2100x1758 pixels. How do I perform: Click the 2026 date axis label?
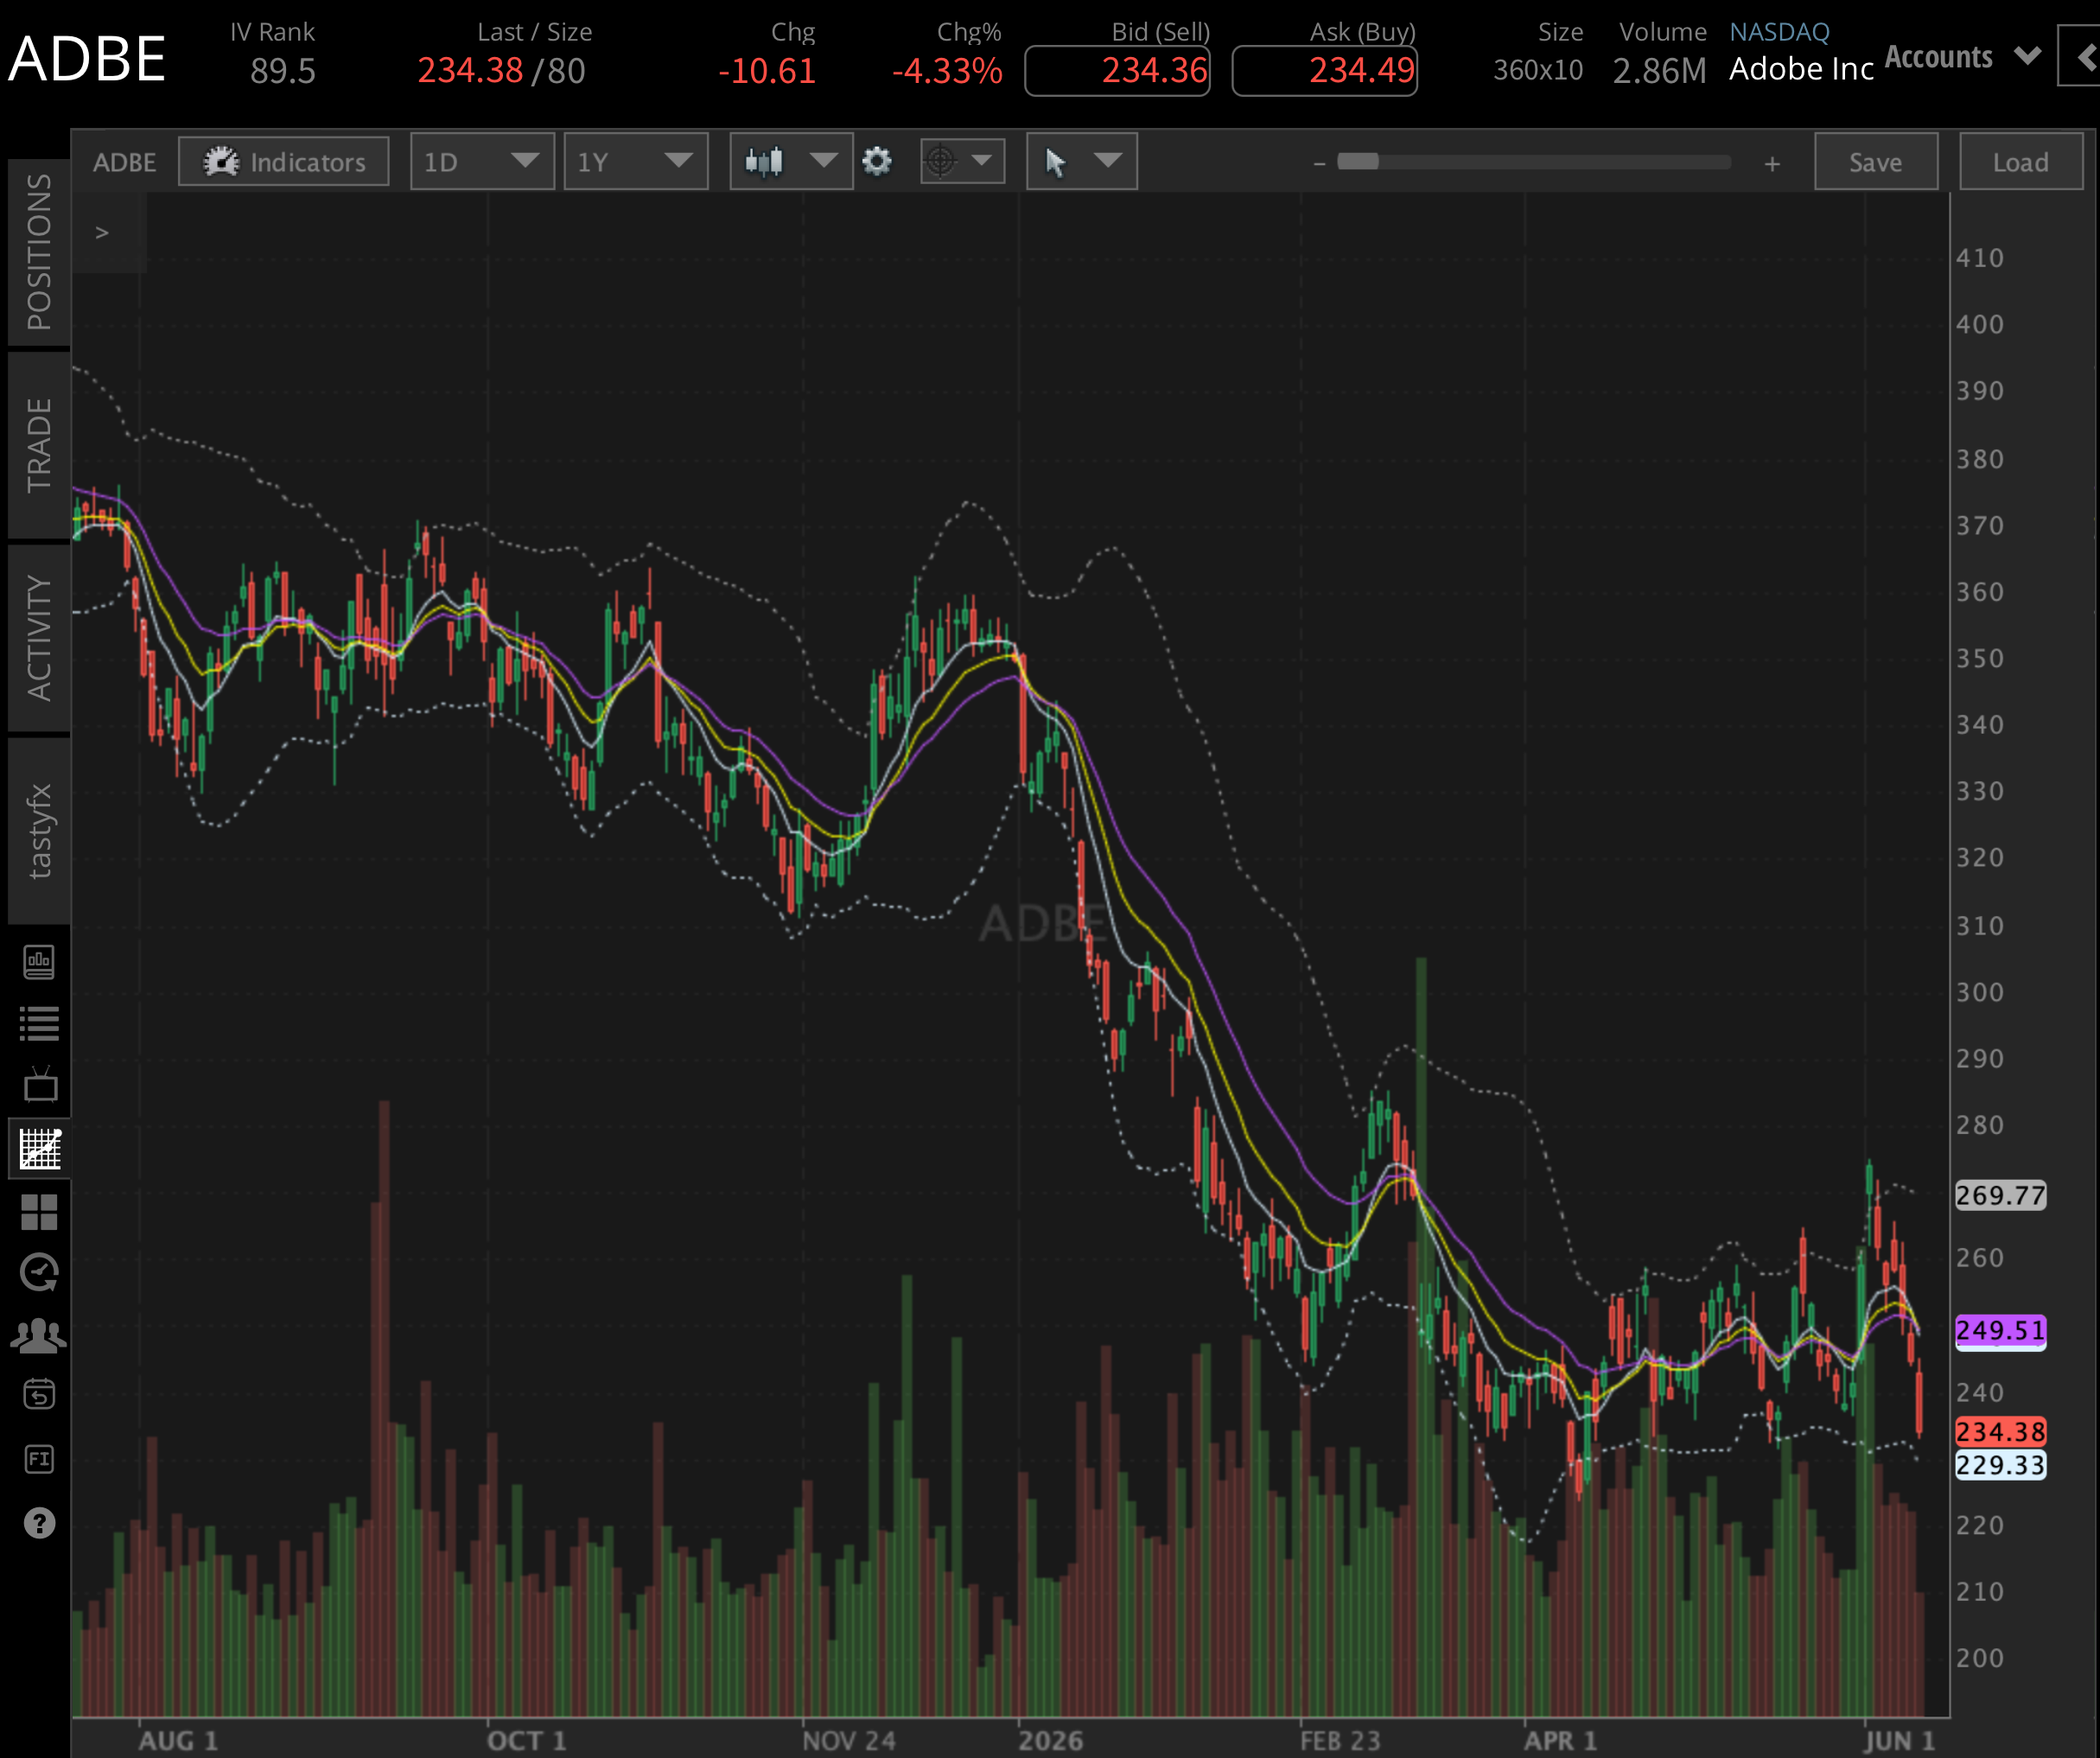[x=1050, y=1740]
